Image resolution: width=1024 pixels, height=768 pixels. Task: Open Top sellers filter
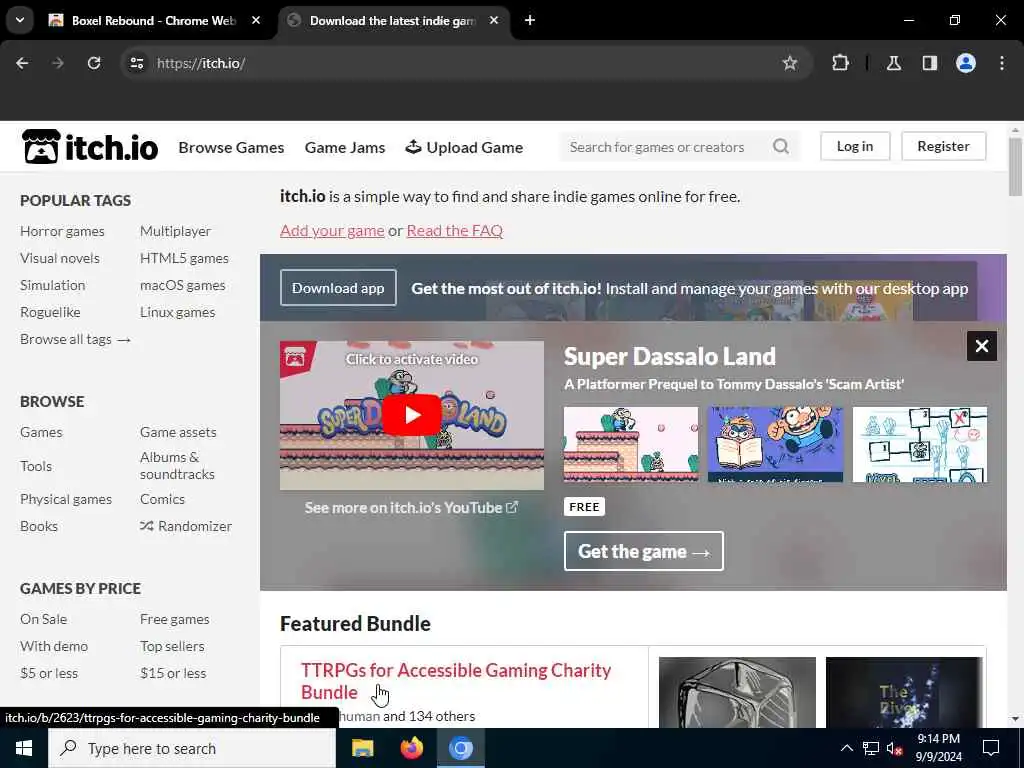tap(172, 647)
